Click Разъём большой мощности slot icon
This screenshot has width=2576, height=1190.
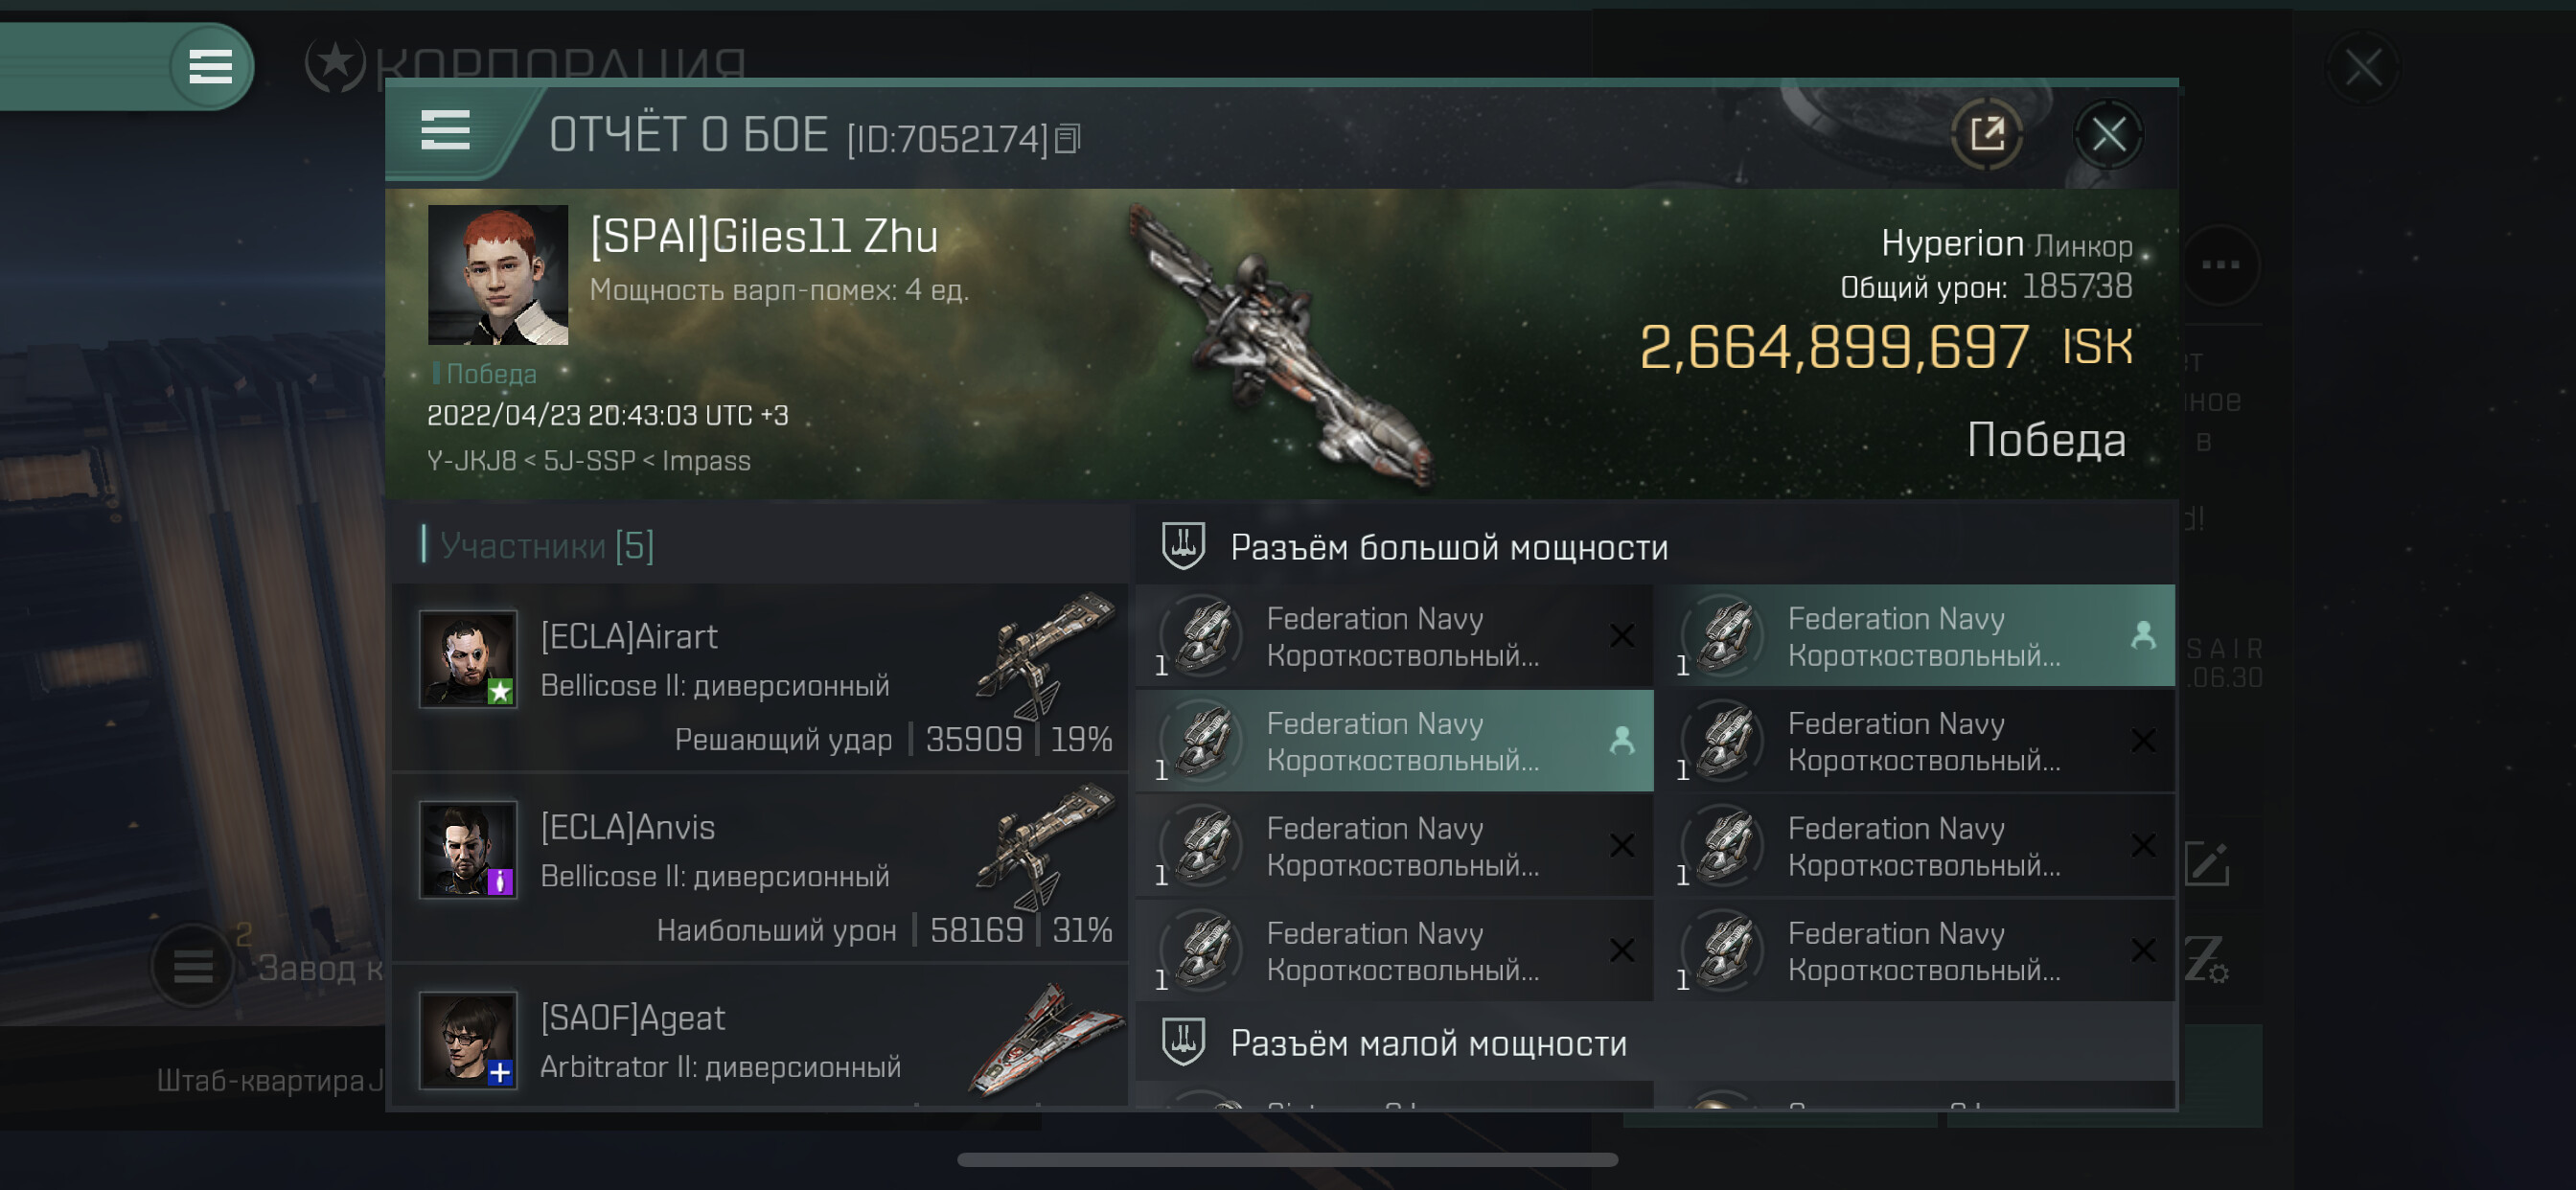[1183, 546]
